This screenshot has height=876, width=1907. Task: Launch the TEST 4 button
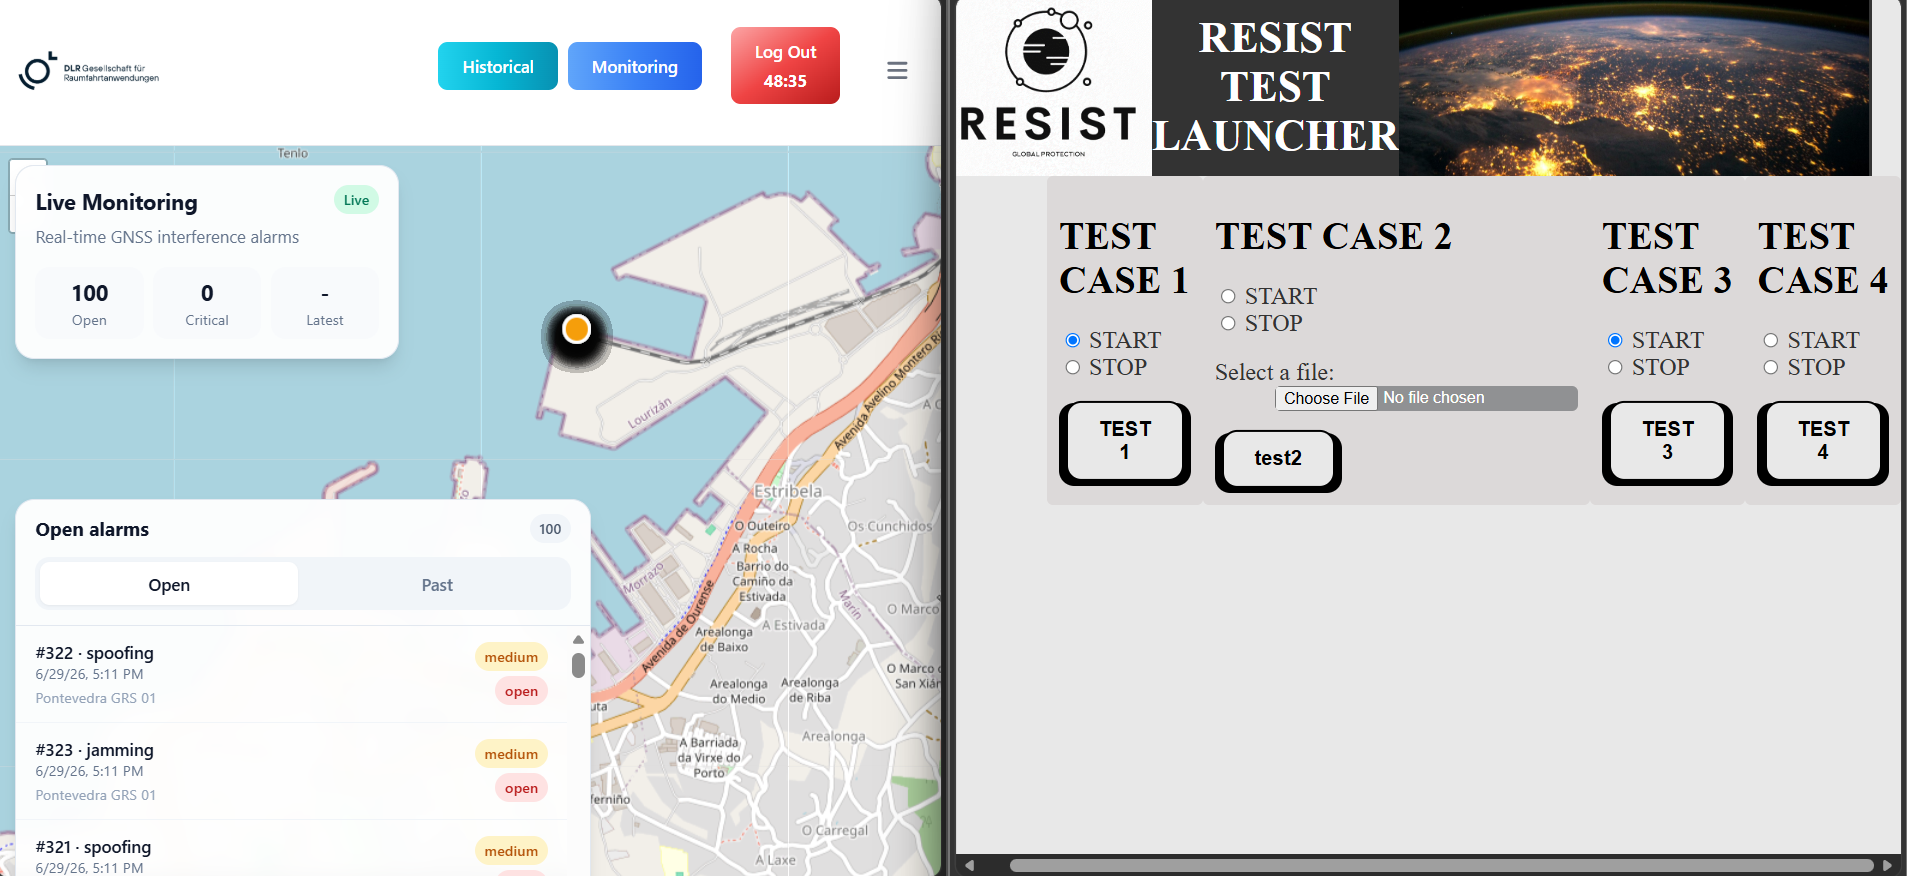click(1823, 443)
